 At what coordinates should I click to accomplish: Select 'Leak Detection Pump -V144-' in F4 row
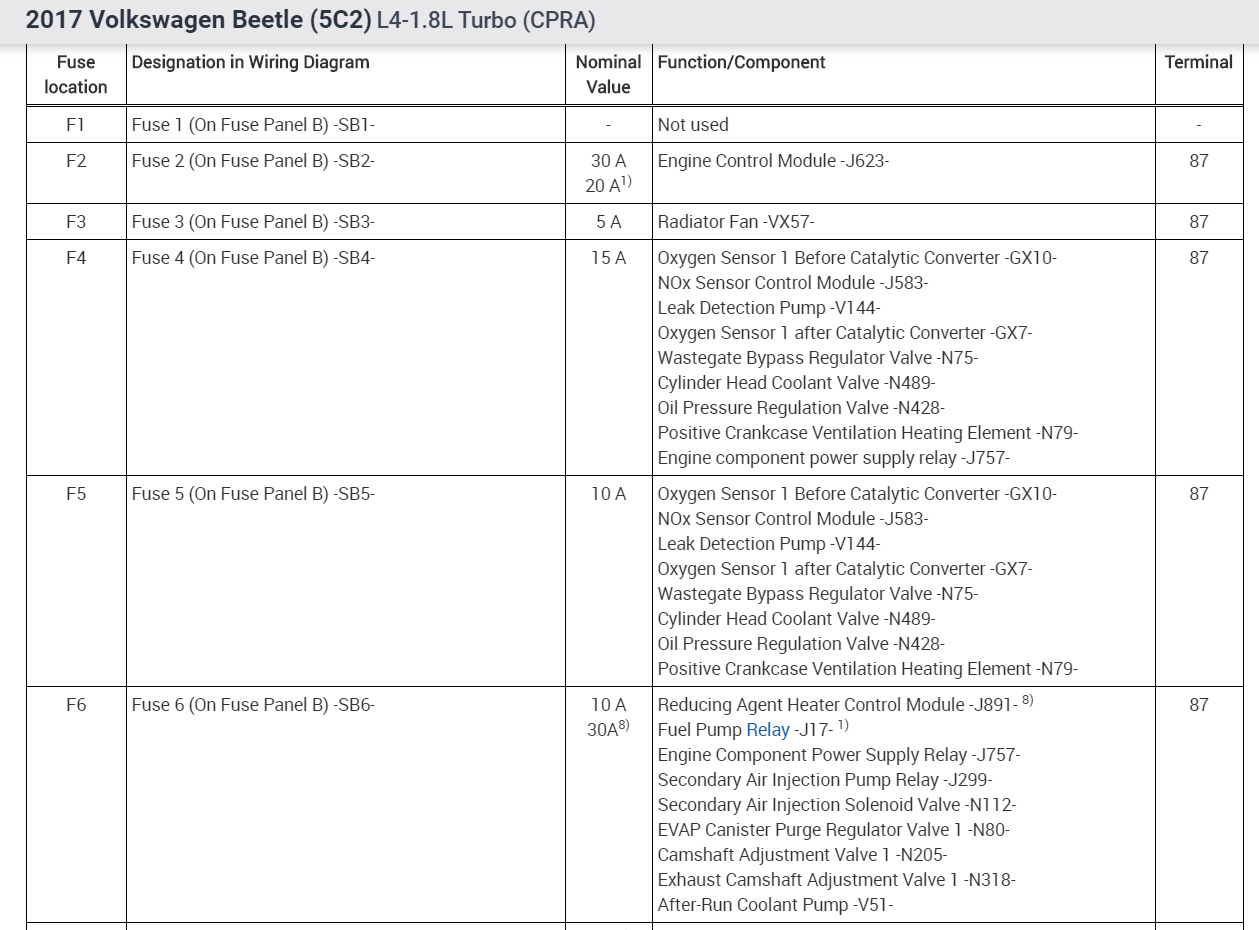769,308
